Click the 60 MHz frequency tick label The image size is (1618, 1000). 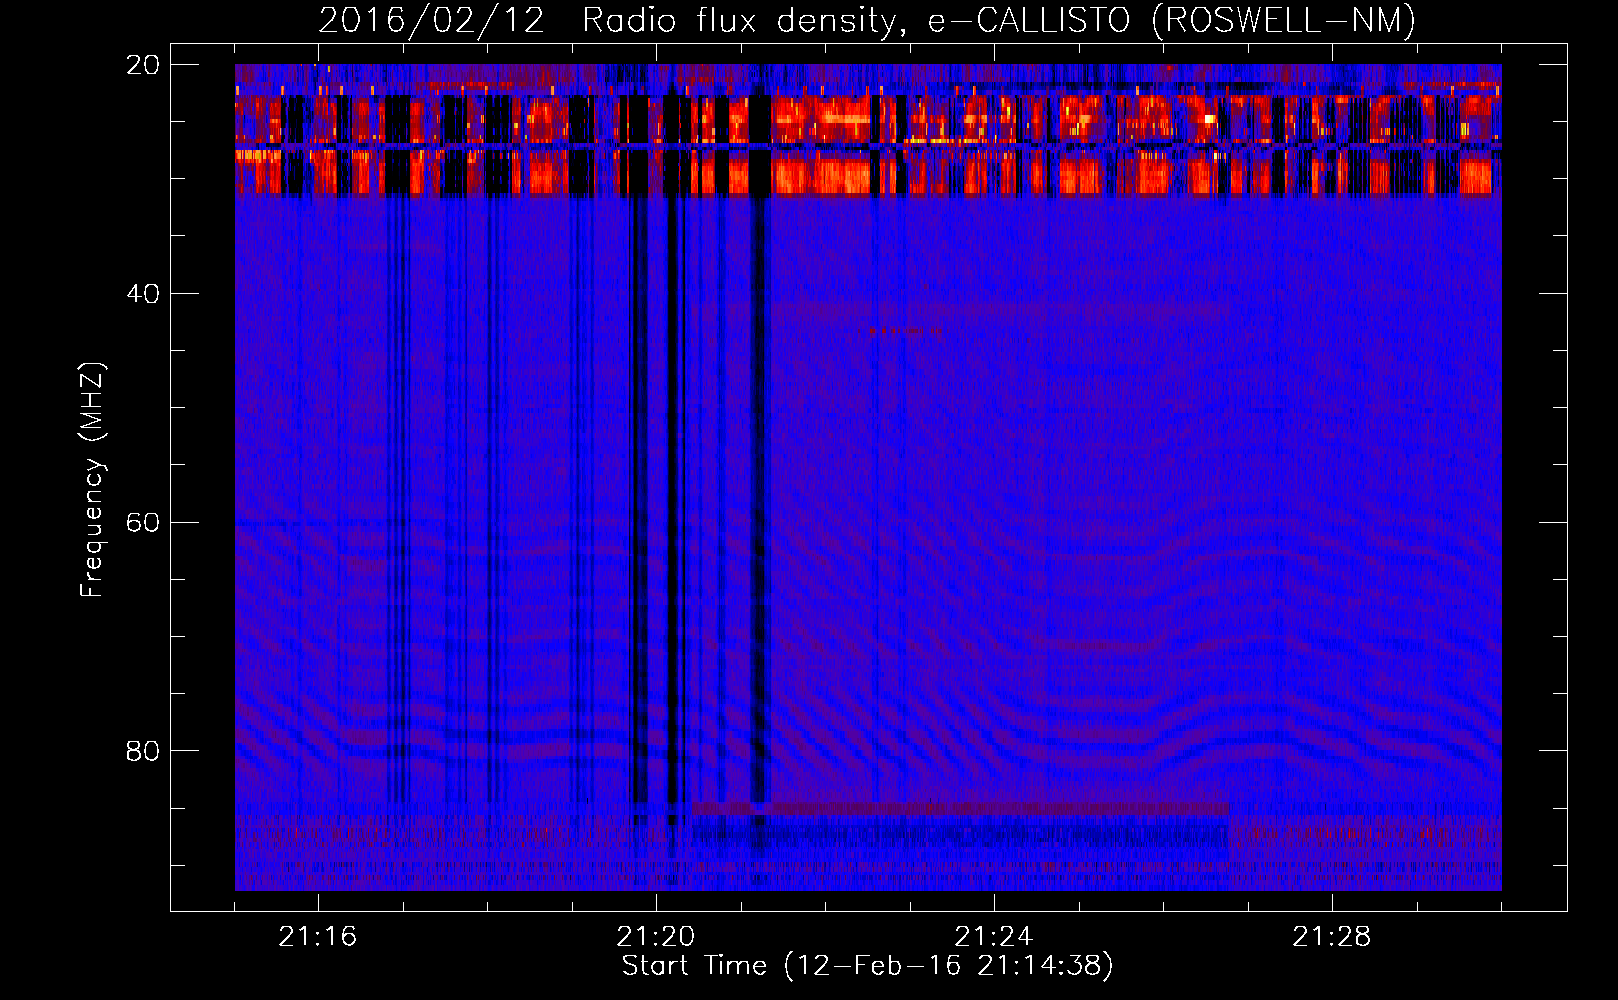tap(142, 523)
